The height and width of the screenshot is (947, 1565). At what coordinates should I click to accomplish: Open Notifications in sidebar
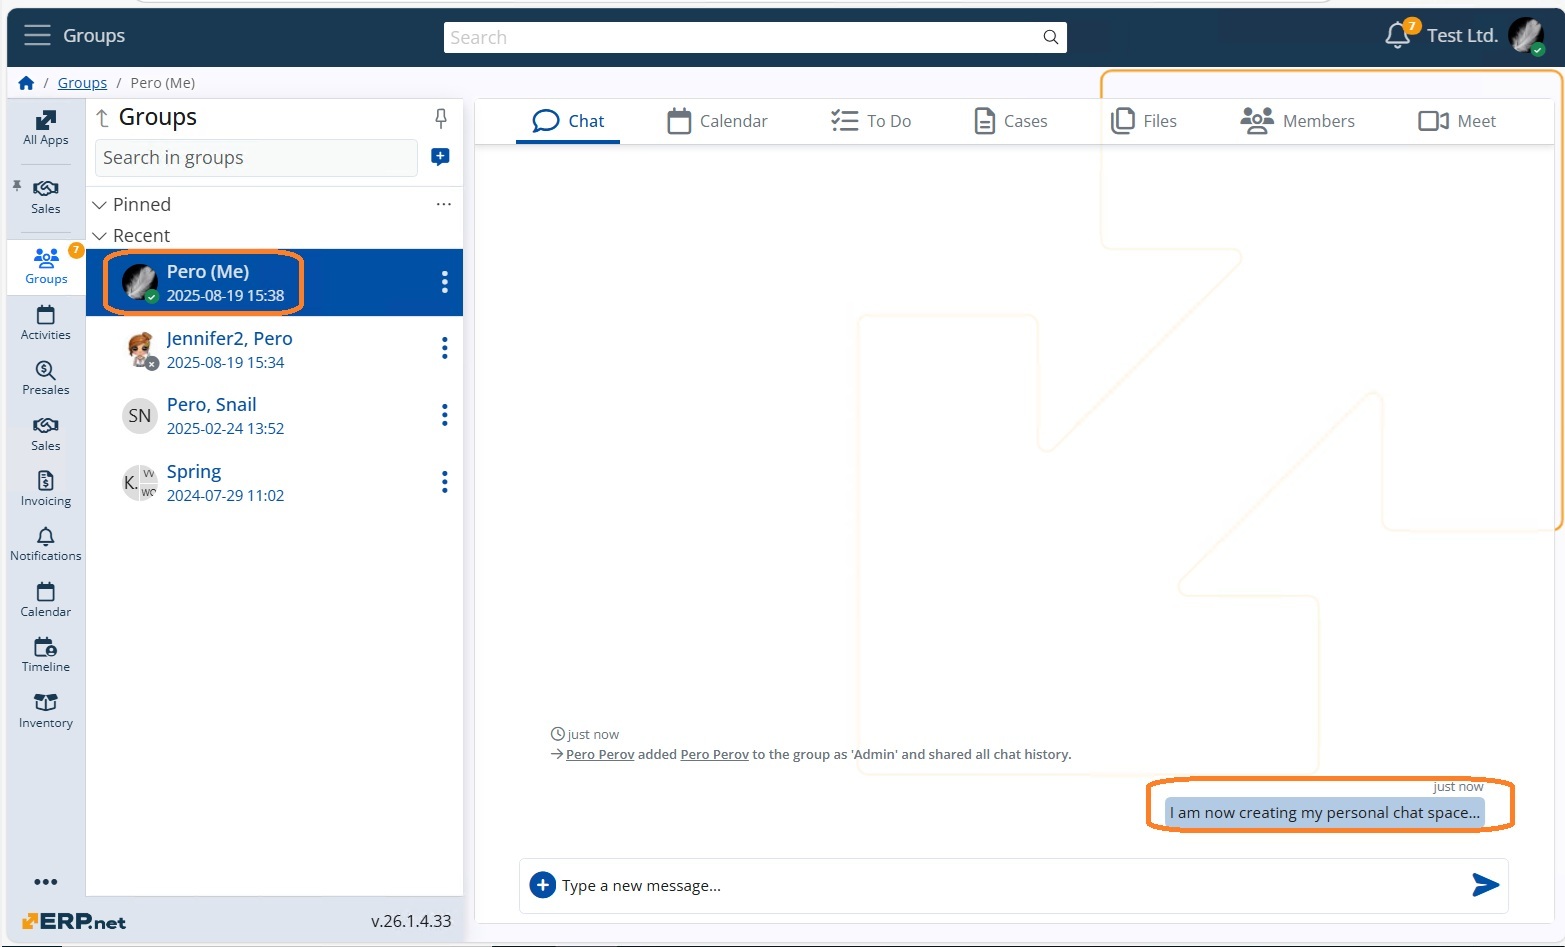pos(46,544)
